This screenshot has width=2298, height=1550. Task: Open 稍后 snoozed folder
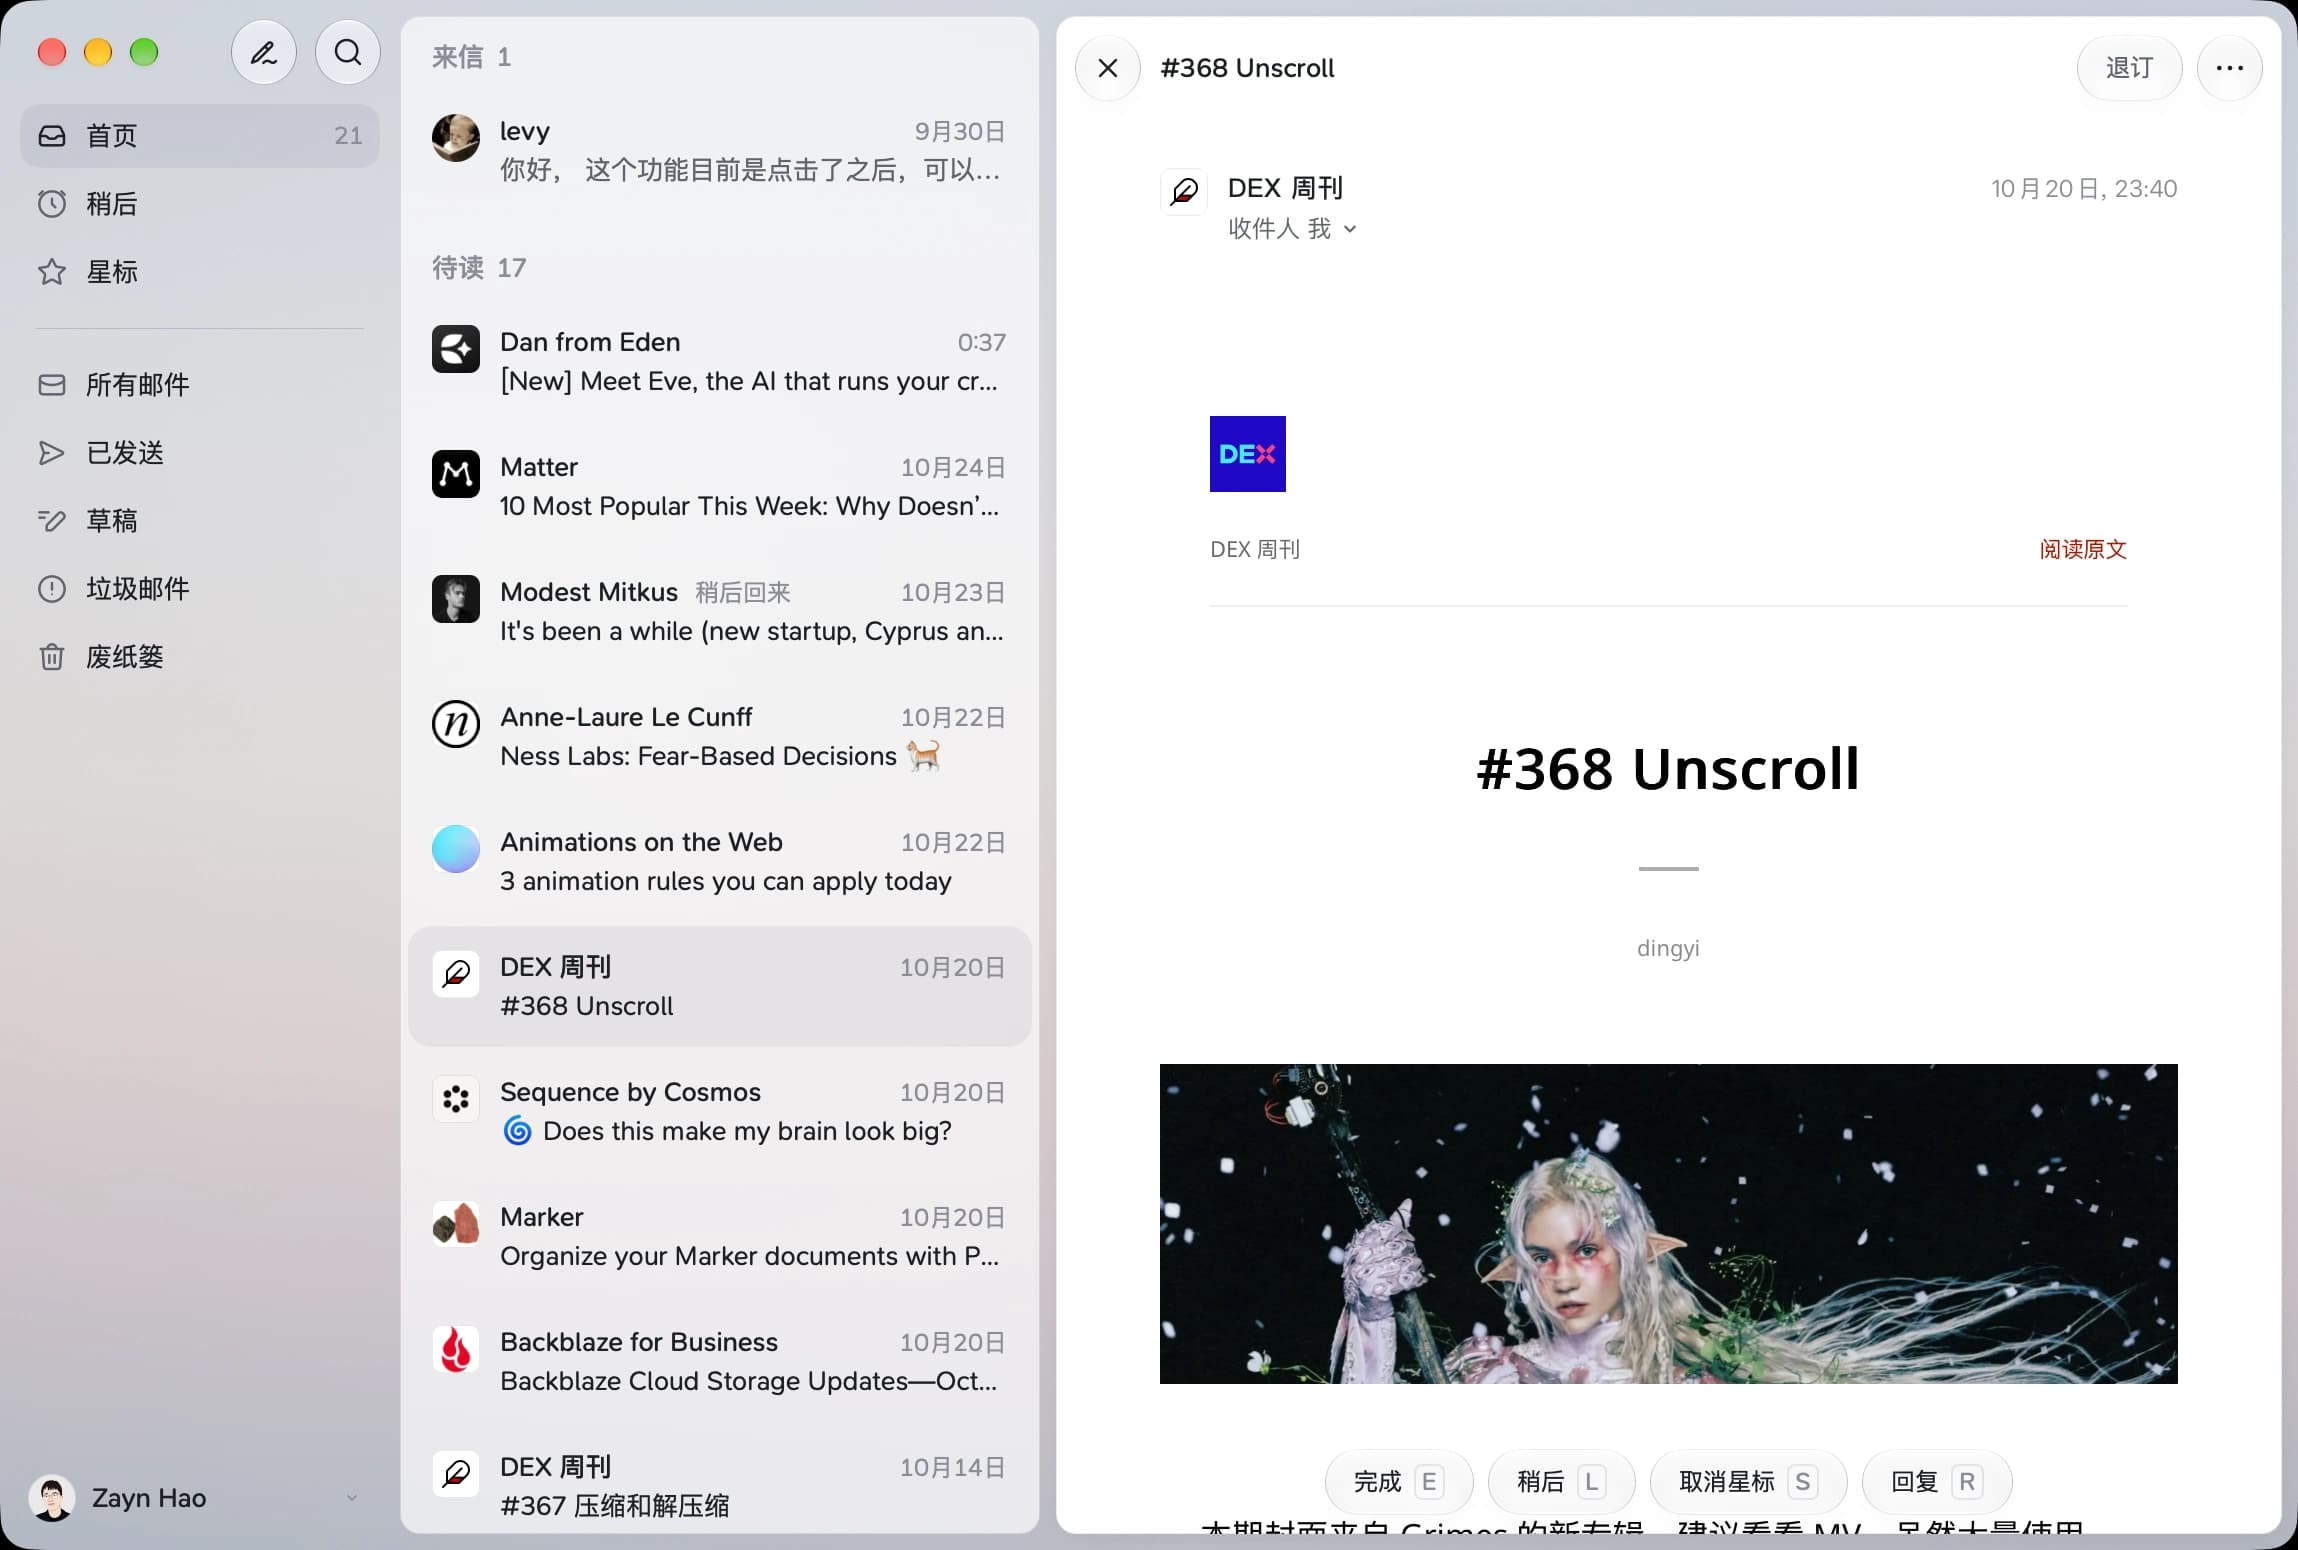click(200, 204)
